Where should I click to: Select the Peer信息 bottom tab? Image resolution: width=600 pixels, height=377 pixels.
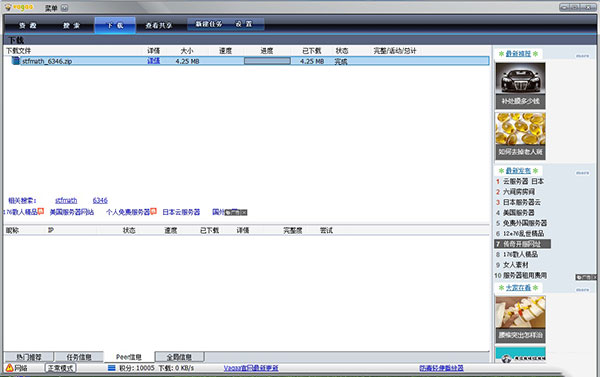[129, 357]
